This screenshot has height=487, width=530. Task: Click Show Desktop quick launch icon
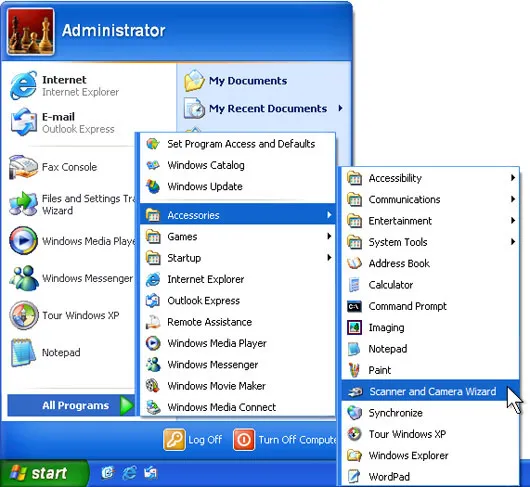[x=108, y=473]
